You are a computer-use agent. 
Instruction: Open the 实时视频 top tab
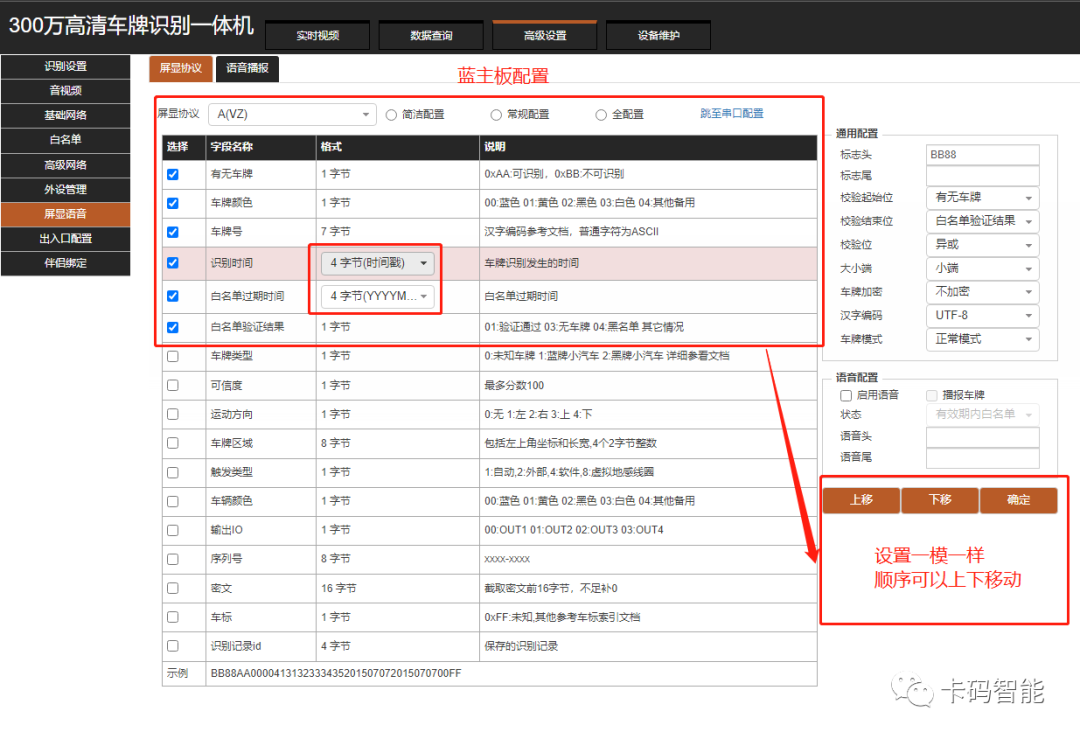coord(318,36)
